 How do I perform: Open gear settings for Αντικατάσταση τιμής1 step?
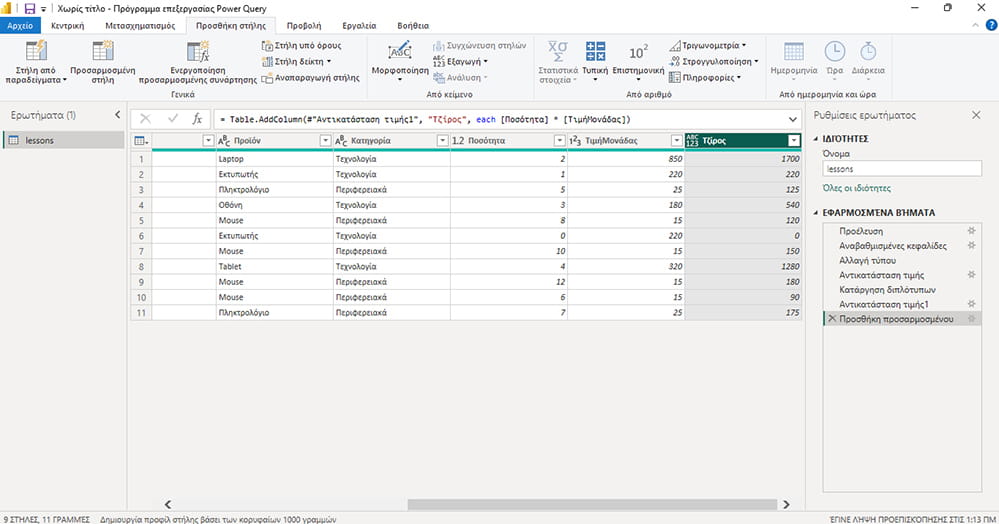click(x=971, y=304)
